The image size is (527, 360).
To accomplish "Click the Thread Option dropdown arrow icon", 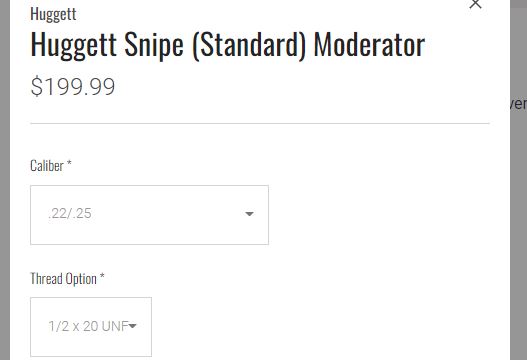I will (132, 326).
